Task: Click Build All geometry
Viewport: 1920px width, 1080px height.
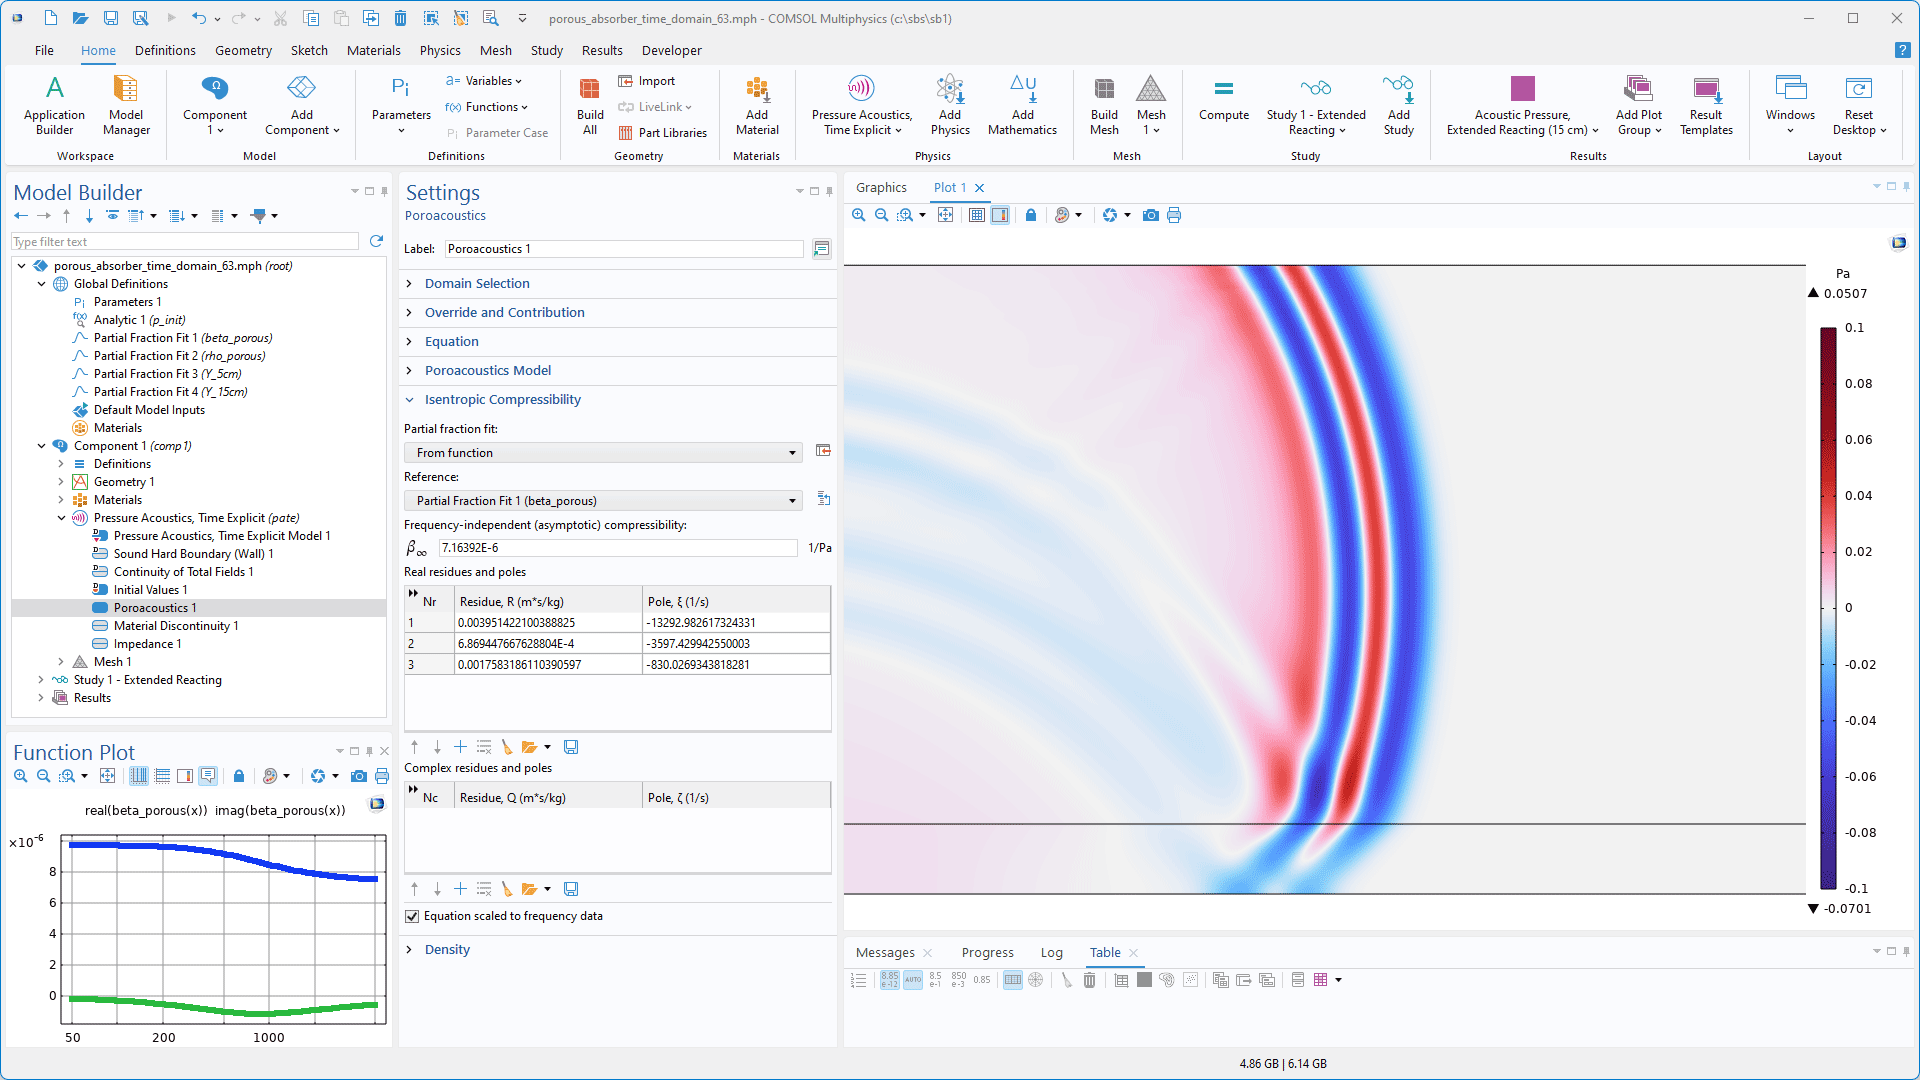Action: click(x=590, y=104)
